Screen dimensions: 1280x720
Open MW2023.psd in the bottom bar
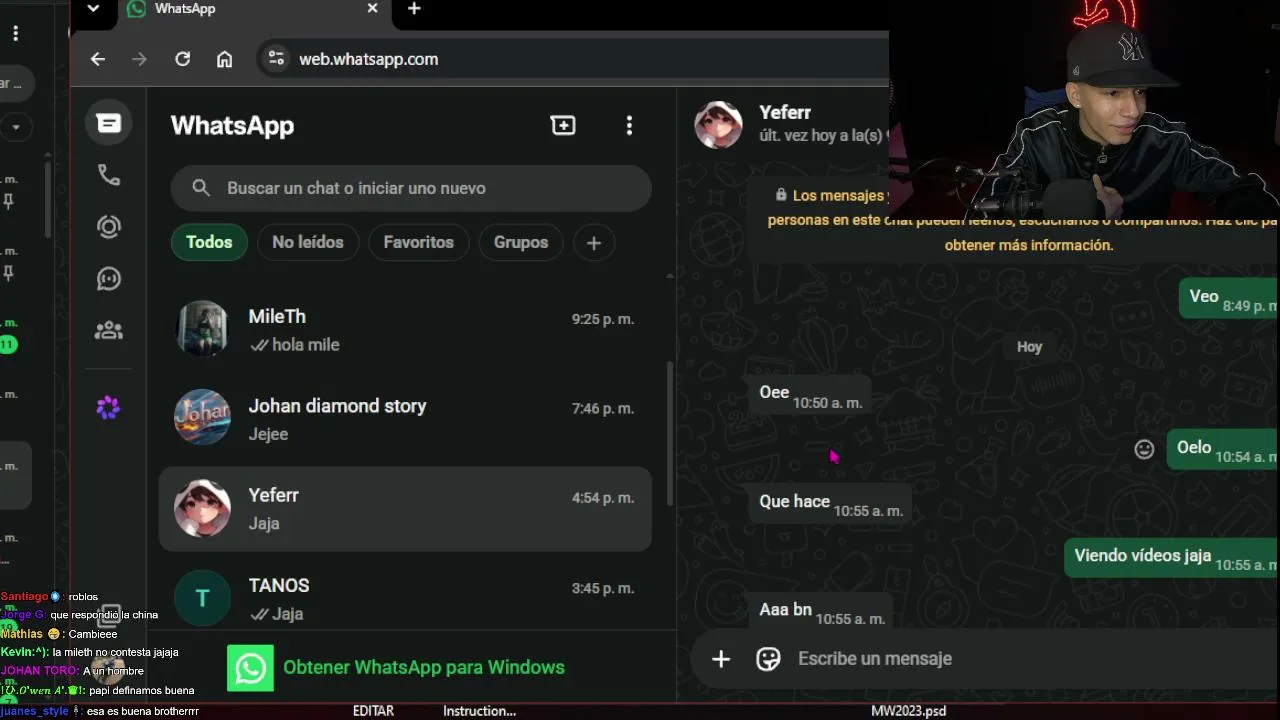909,711
